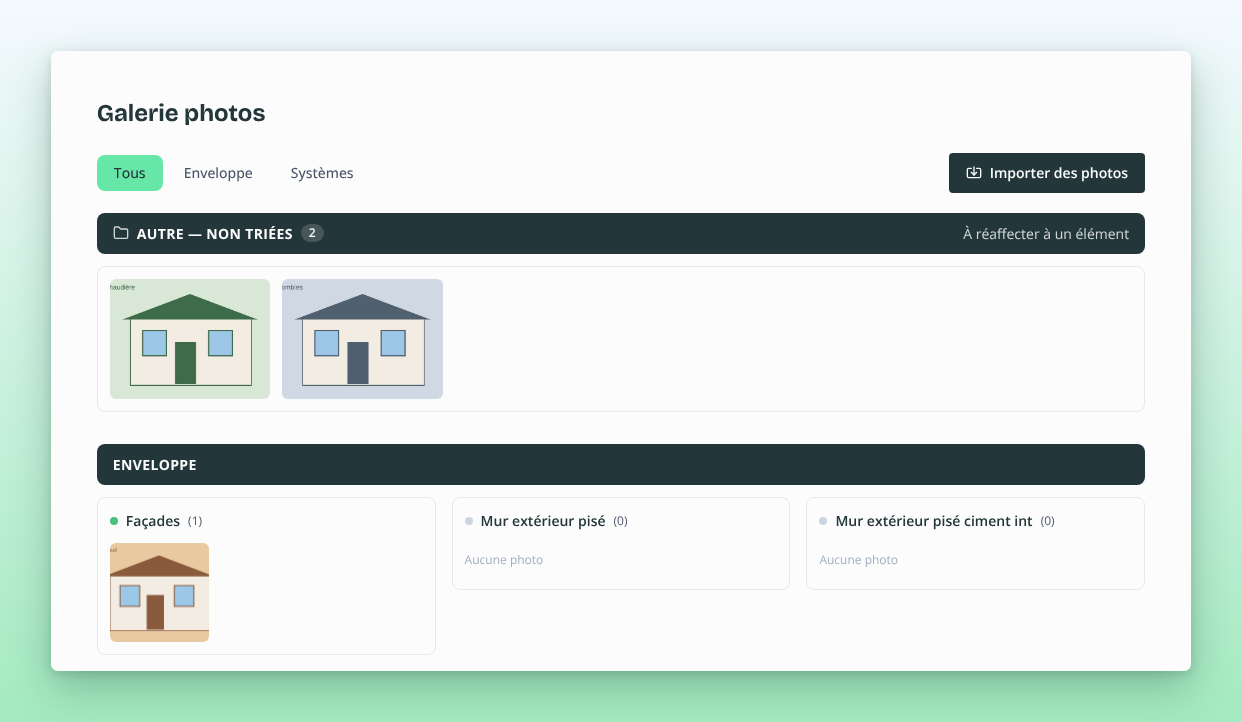Open the Systèmes filter tab
The height and width of the screenshot is (722, 1242).
[322, 173]
